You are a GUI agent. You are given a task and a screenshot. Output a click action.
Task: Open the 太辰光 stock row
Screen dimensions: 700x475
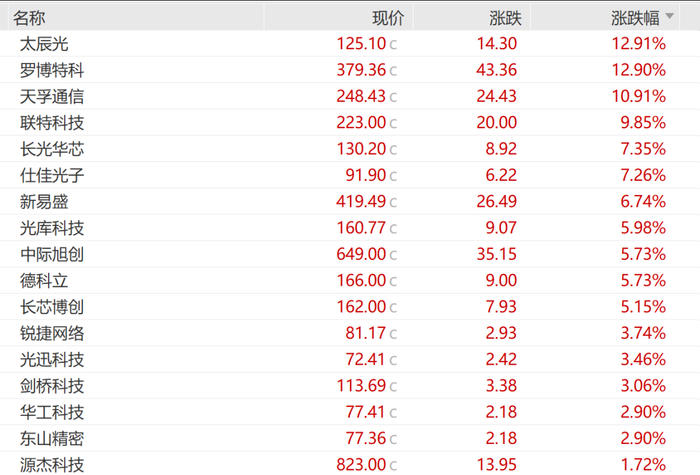coord(45,45)
